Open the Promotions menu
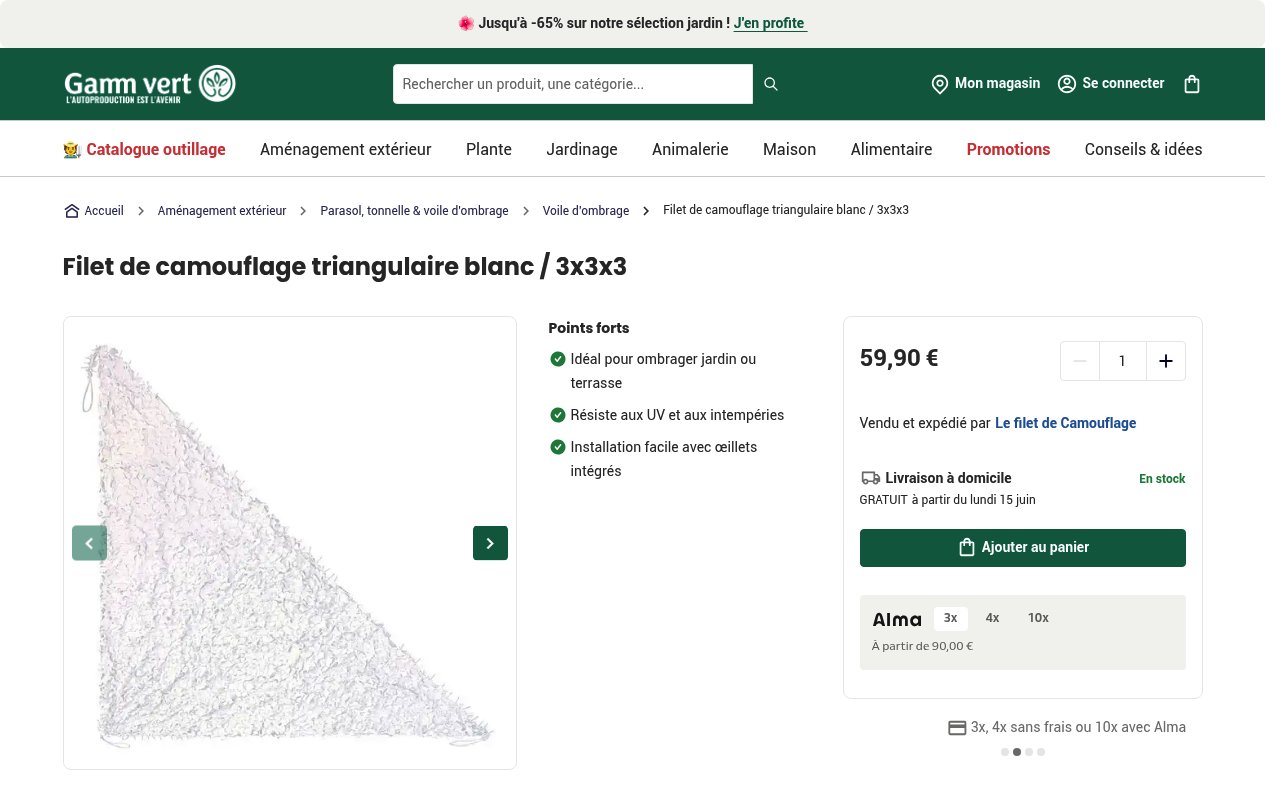The image size is (1280, 800). tap(1009, 149)
